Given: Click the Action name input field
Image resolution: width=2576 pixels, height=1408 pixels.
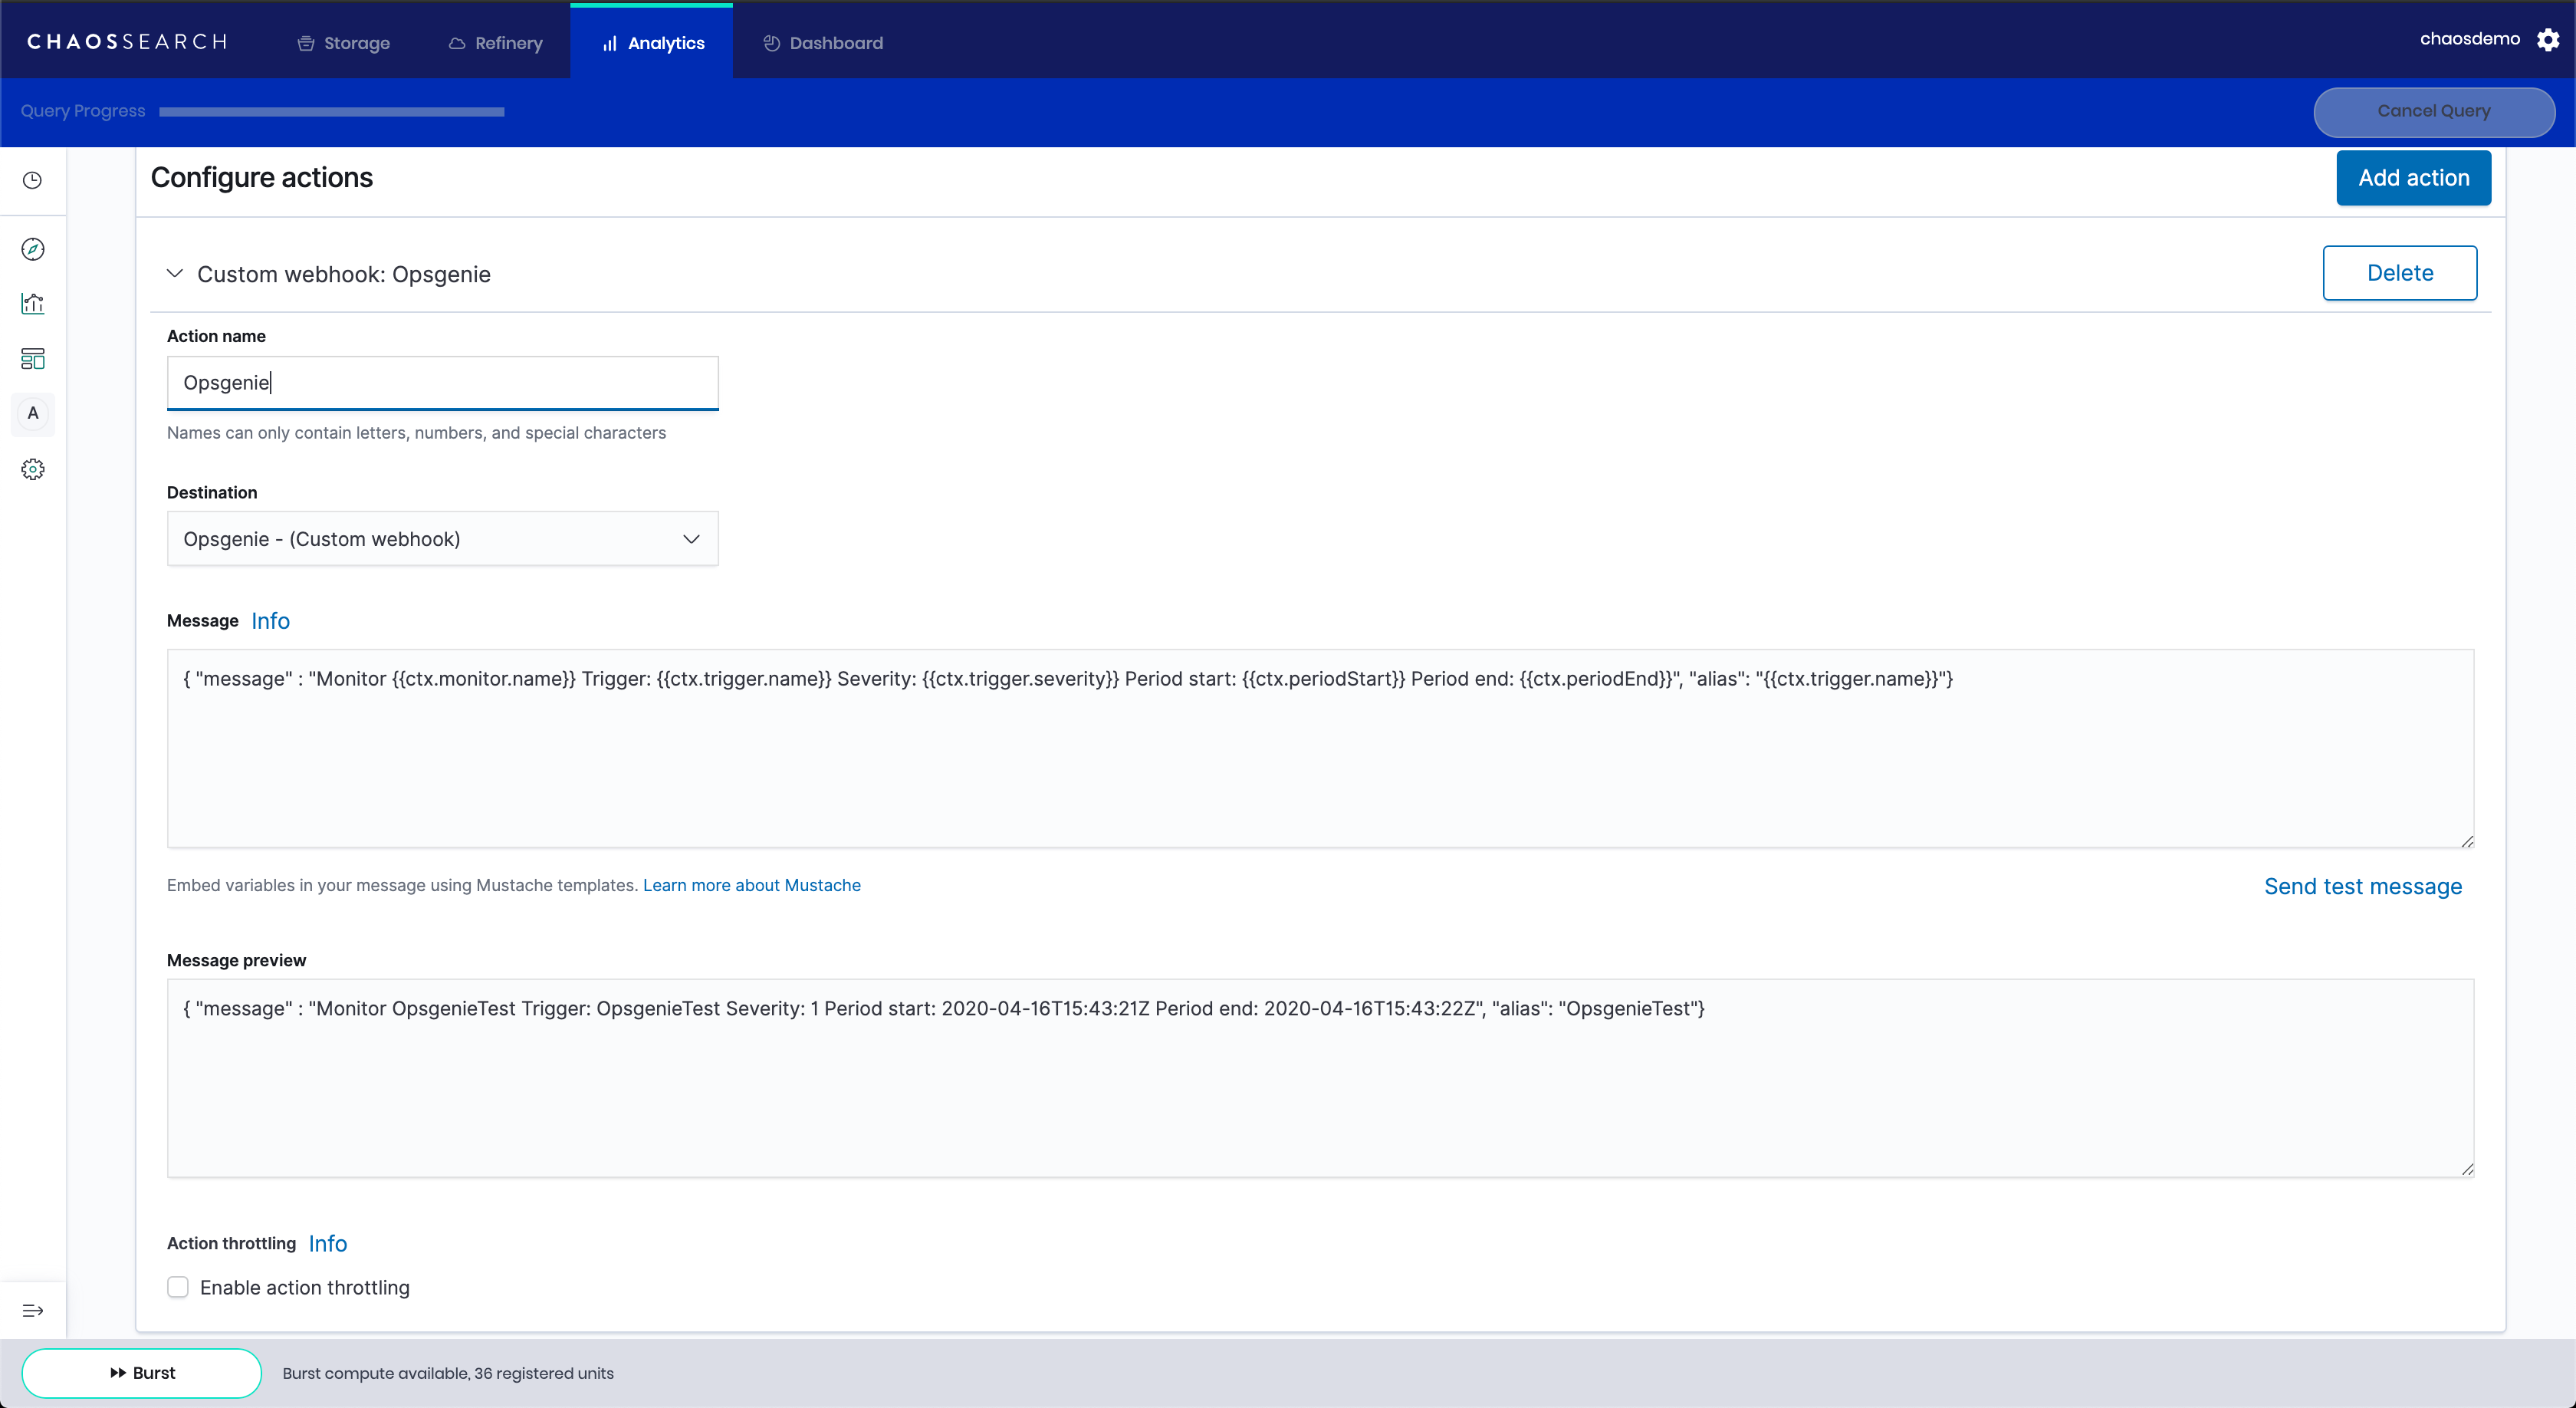Looking at the screenshot, I should pos(442,383).
